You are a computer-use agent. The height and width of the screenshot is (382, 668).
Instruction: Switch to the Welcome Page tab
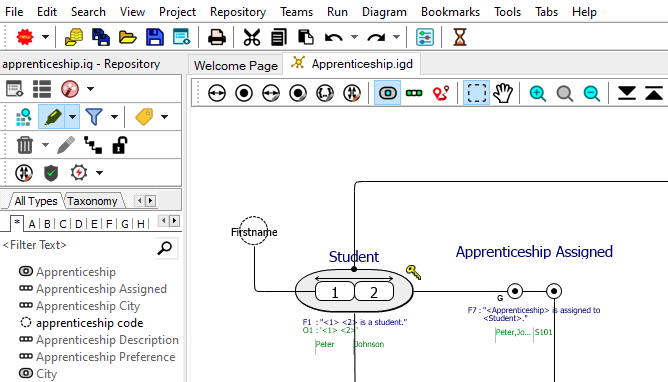click(236, 66)
